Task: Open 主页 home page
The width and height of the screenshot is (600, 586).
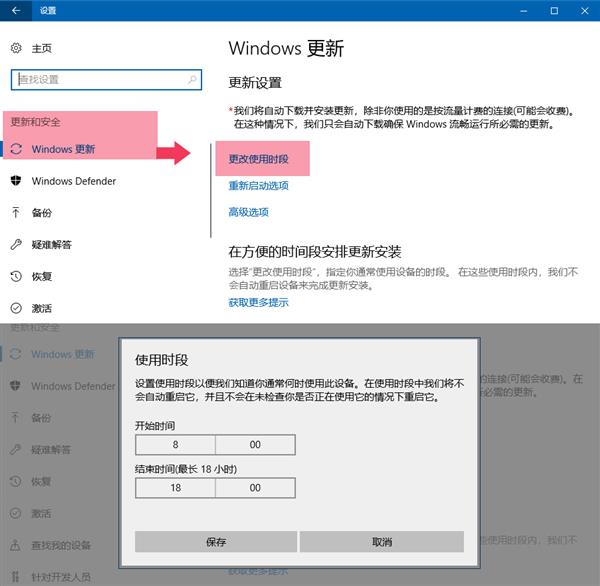Action: [x=41, y=49]
